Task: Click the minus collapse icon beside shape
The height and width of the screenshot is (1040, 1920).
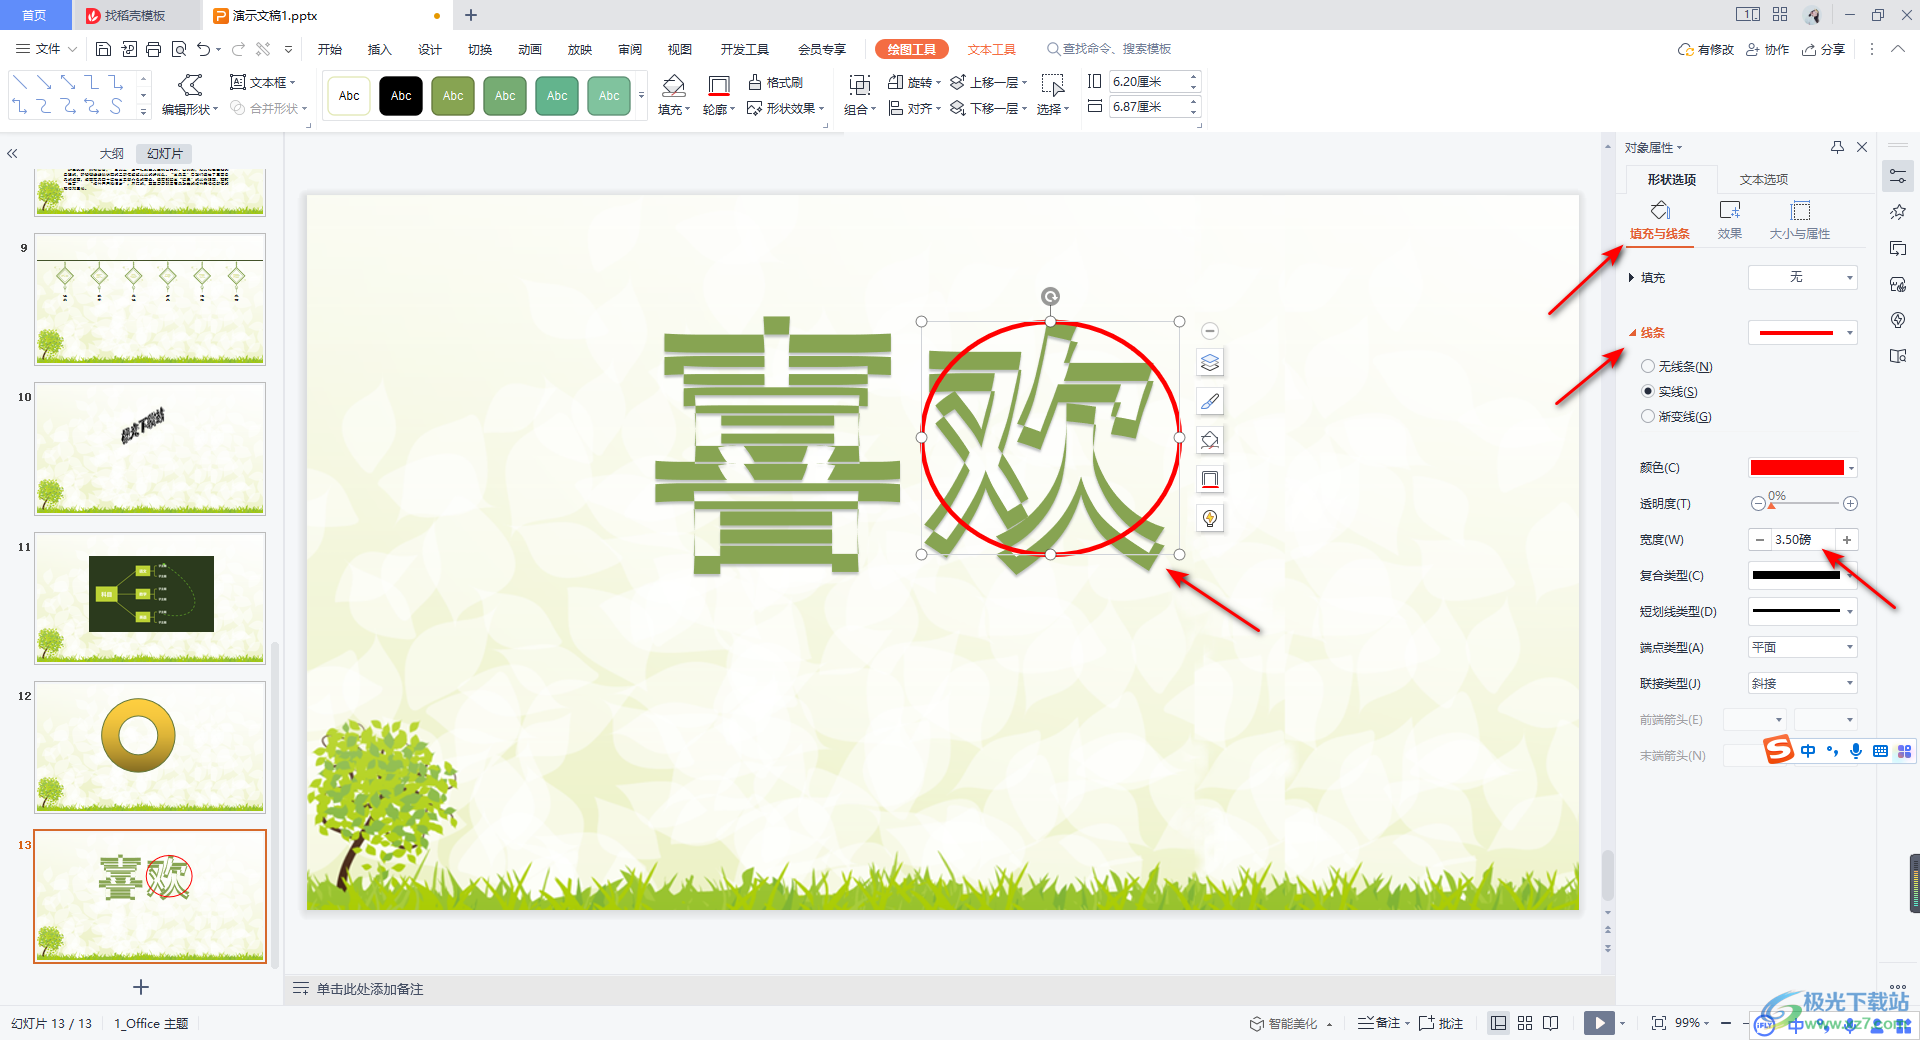Action: 1210,331
